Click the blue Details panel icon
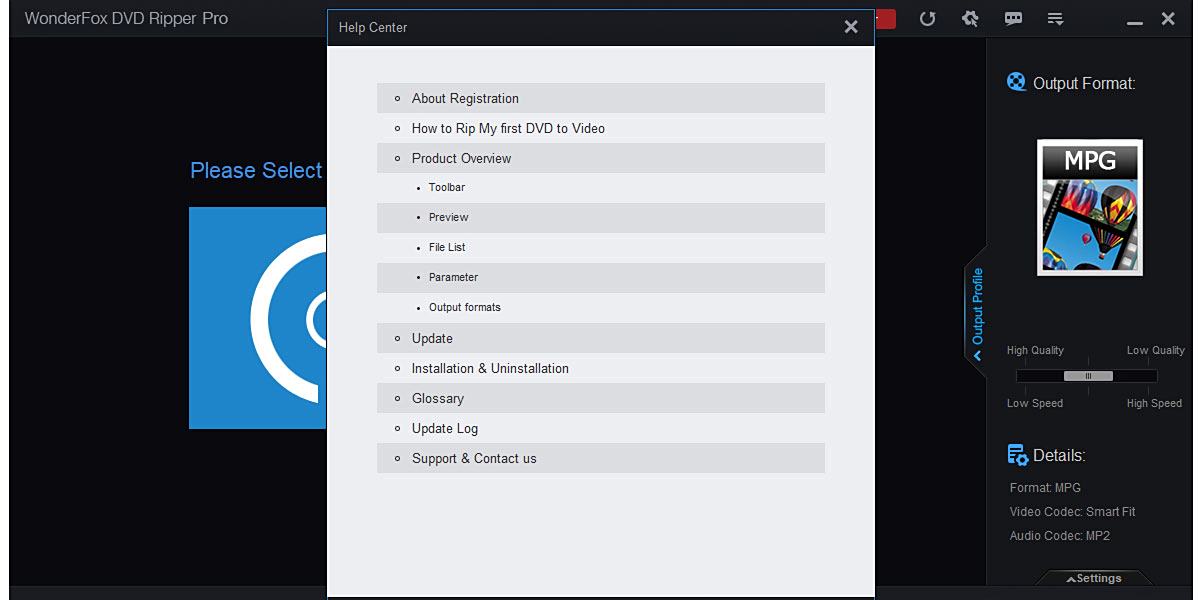 (x=1017, y=454)
